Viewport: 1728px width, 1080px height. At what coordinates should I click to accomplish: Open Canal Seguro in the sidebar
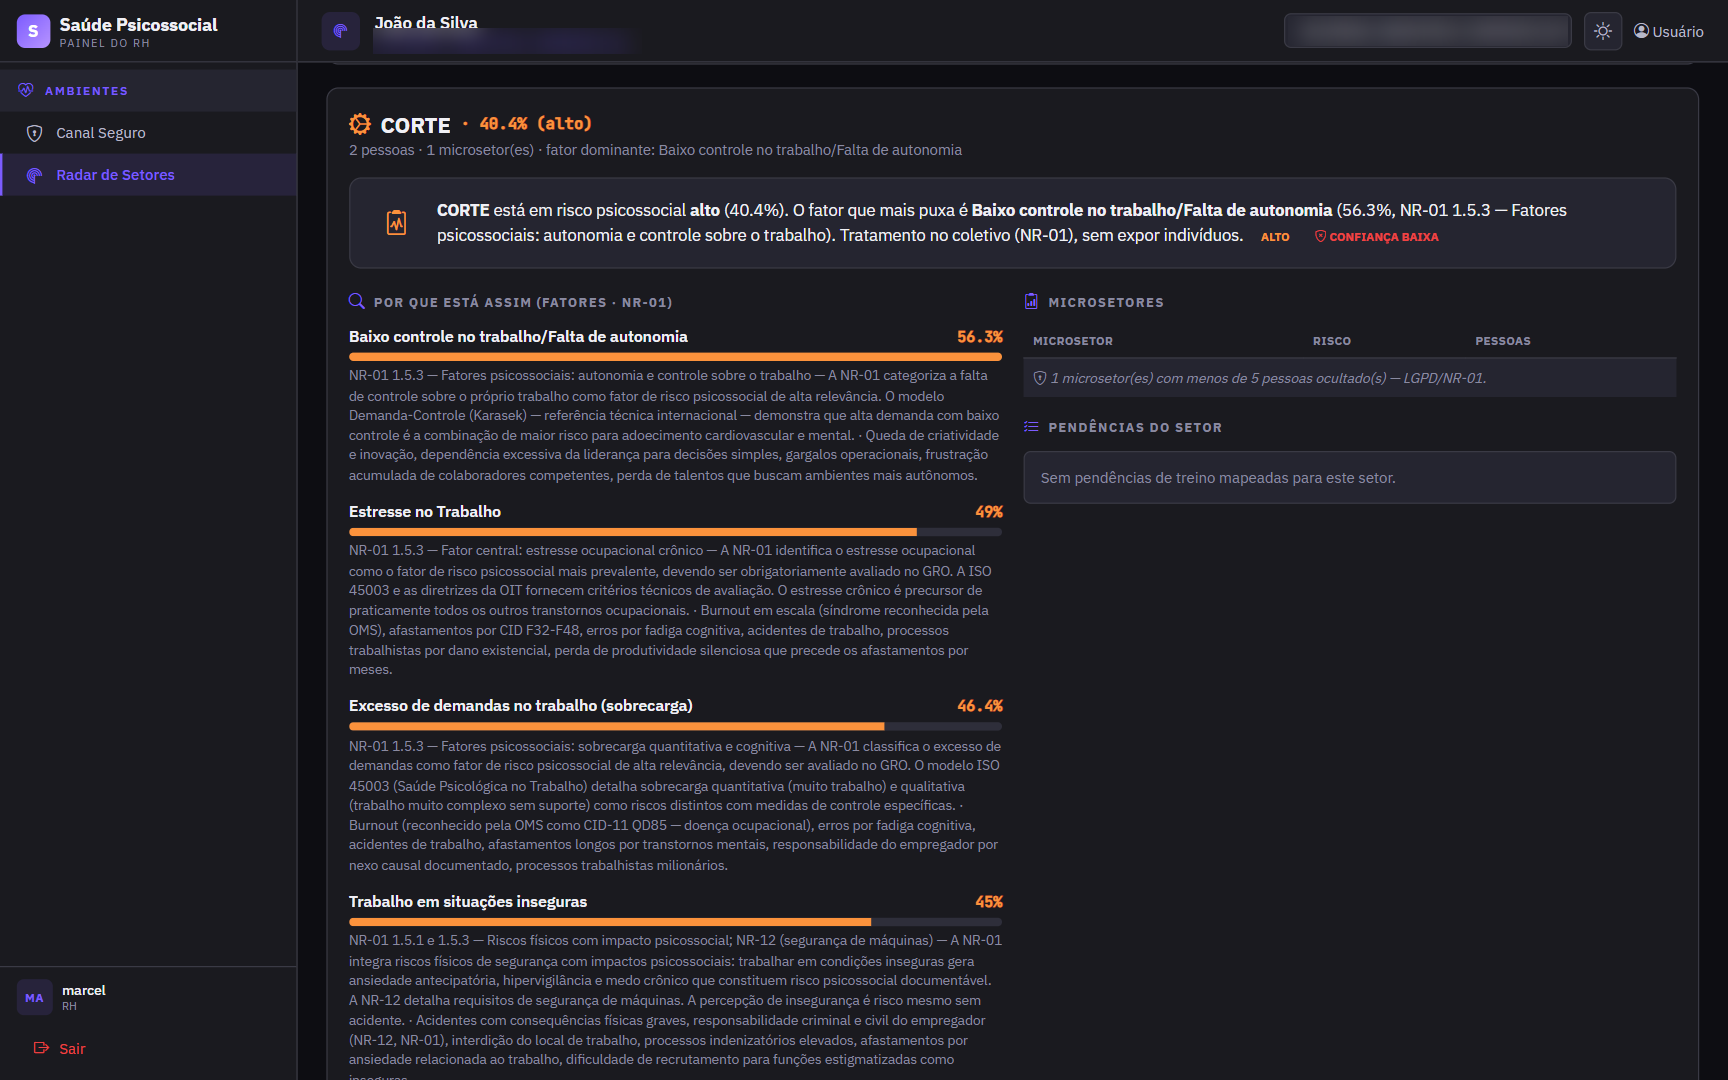[148, 133]
